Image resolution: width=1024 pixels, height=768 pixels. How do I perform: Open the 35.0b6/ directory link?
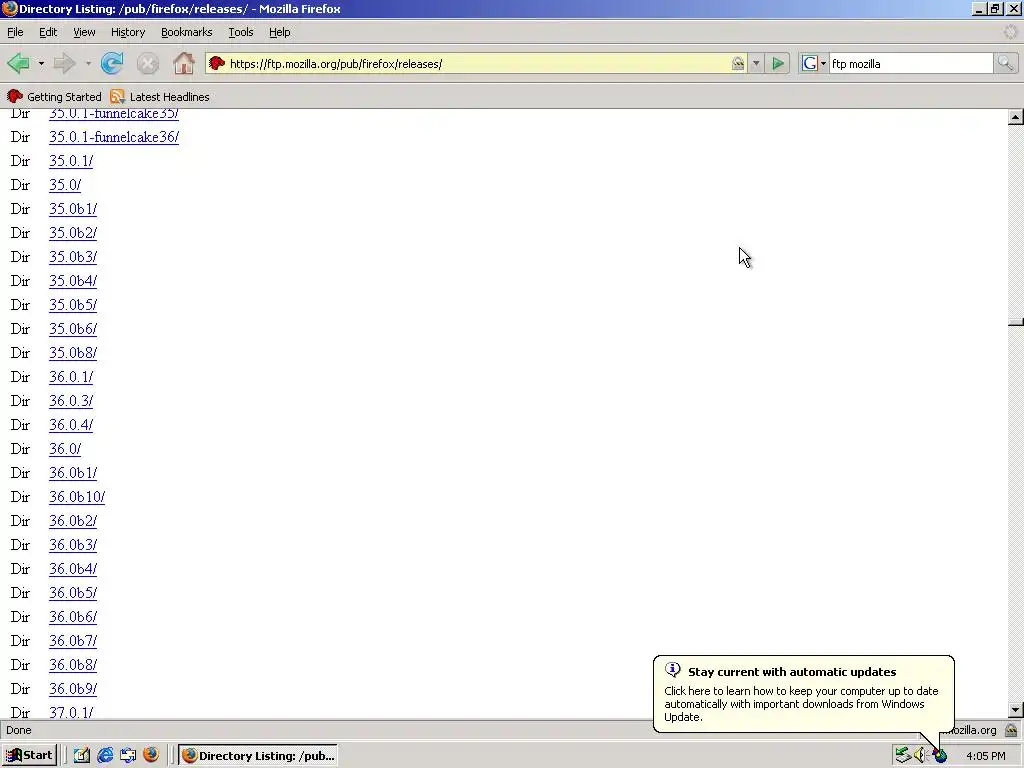73,328
